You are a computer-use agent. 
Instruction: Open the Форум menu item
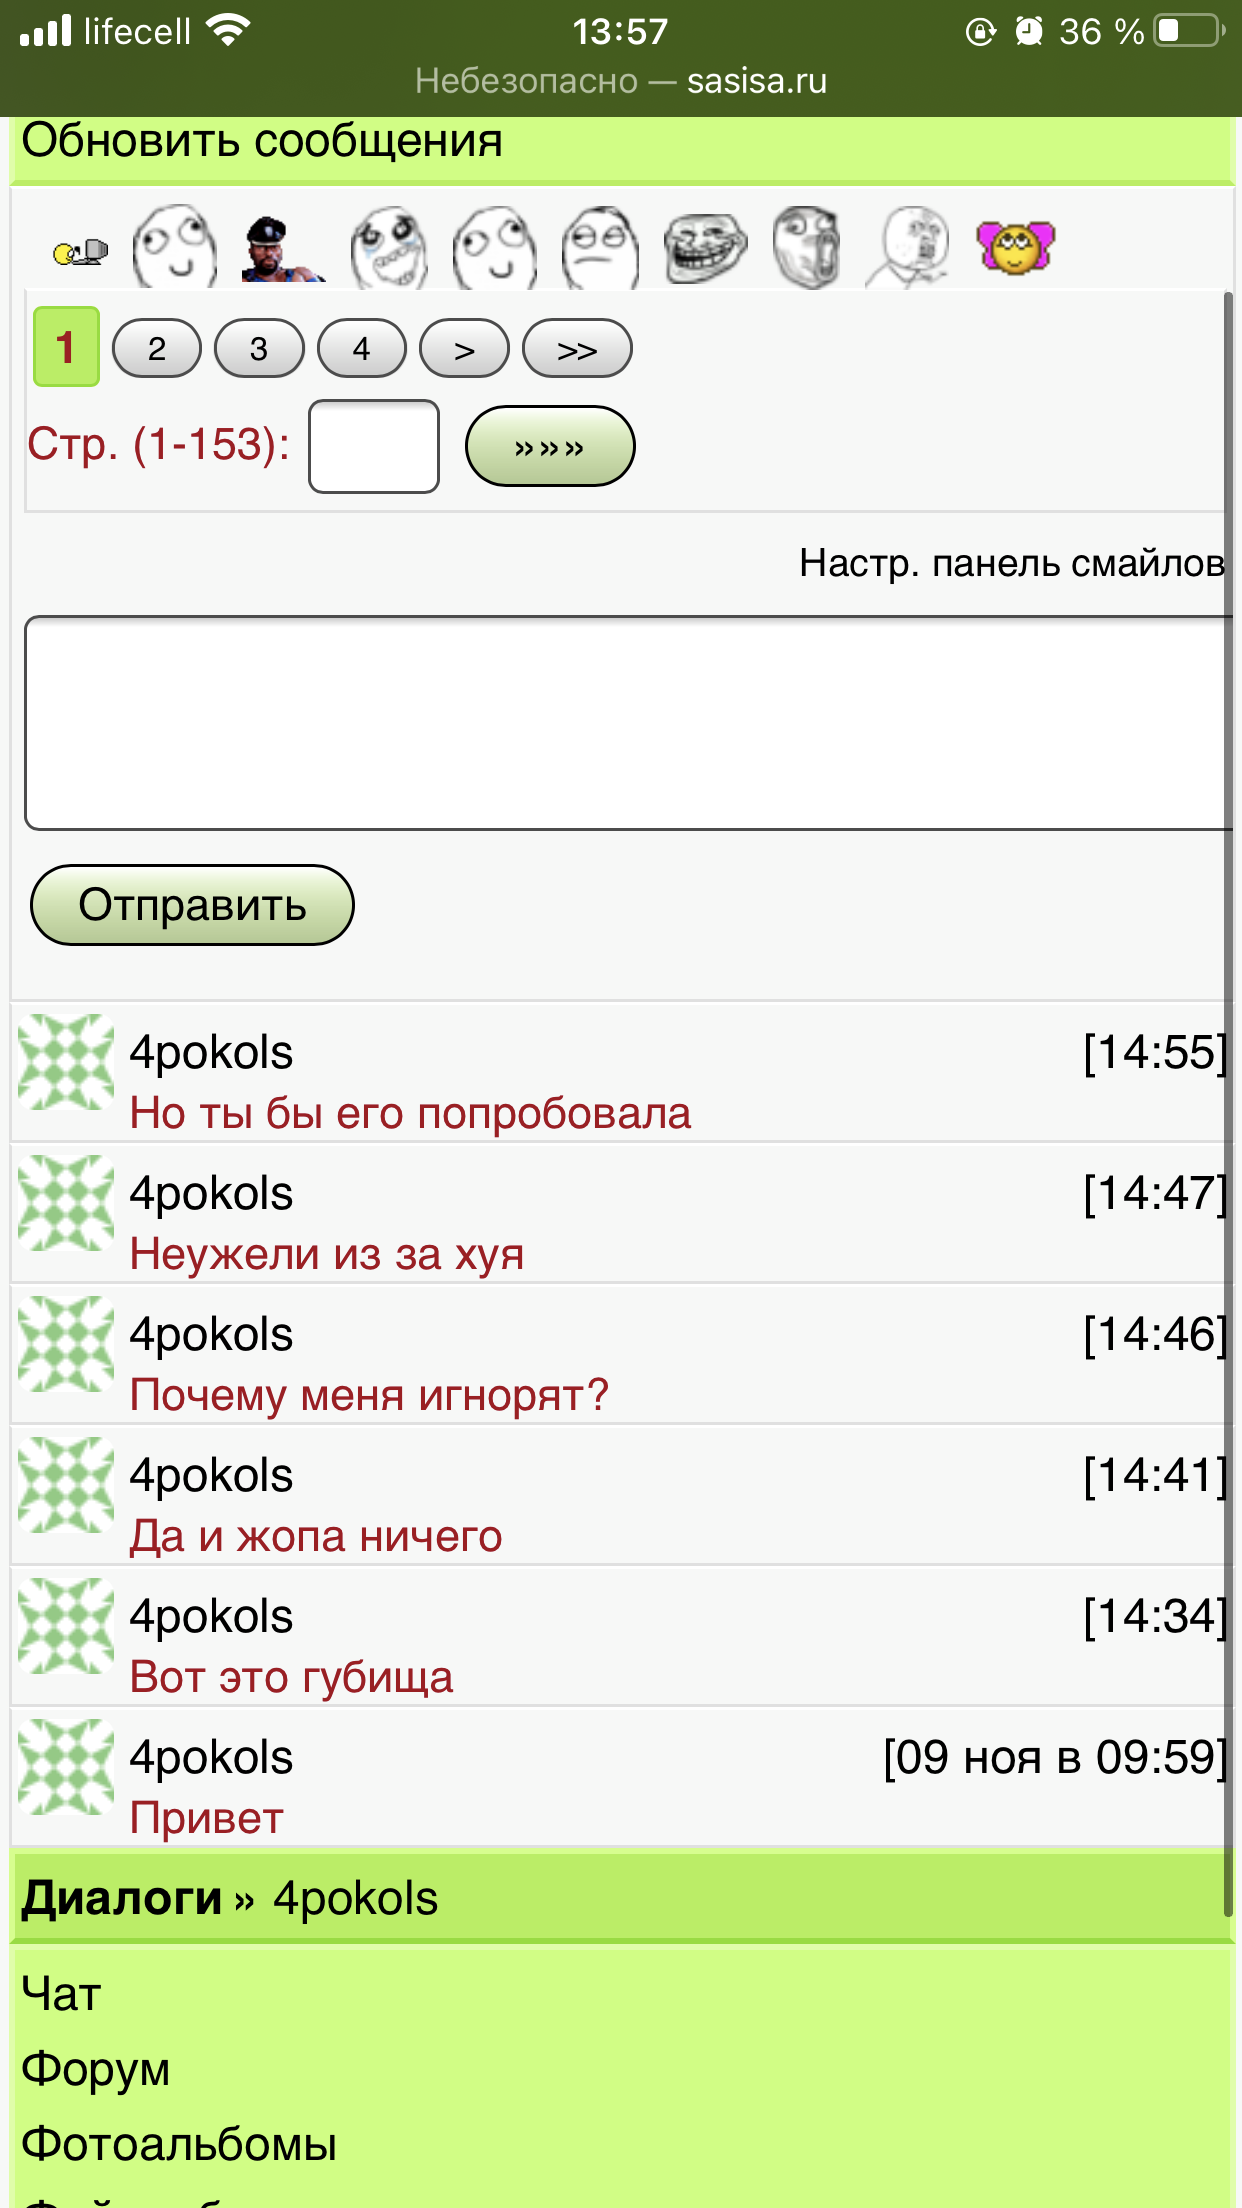coord(96,2069)
